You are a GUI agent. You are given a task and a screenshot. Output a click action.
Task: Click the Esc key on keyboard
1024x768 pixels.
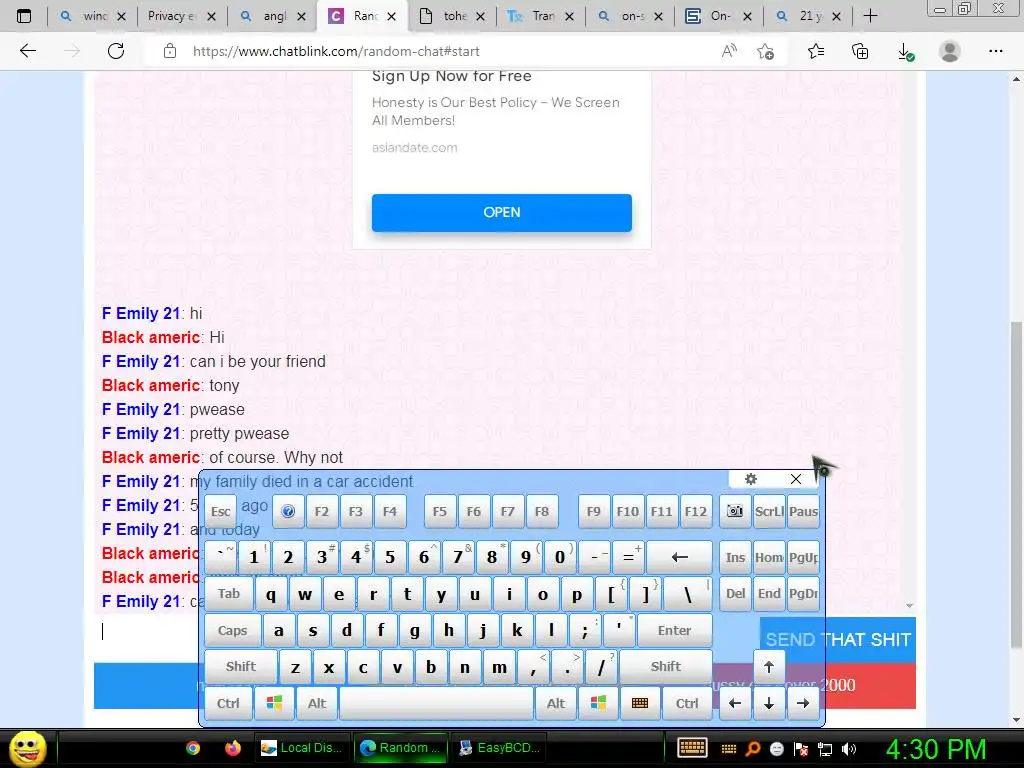pyautogui.click(x=221, y=511)
